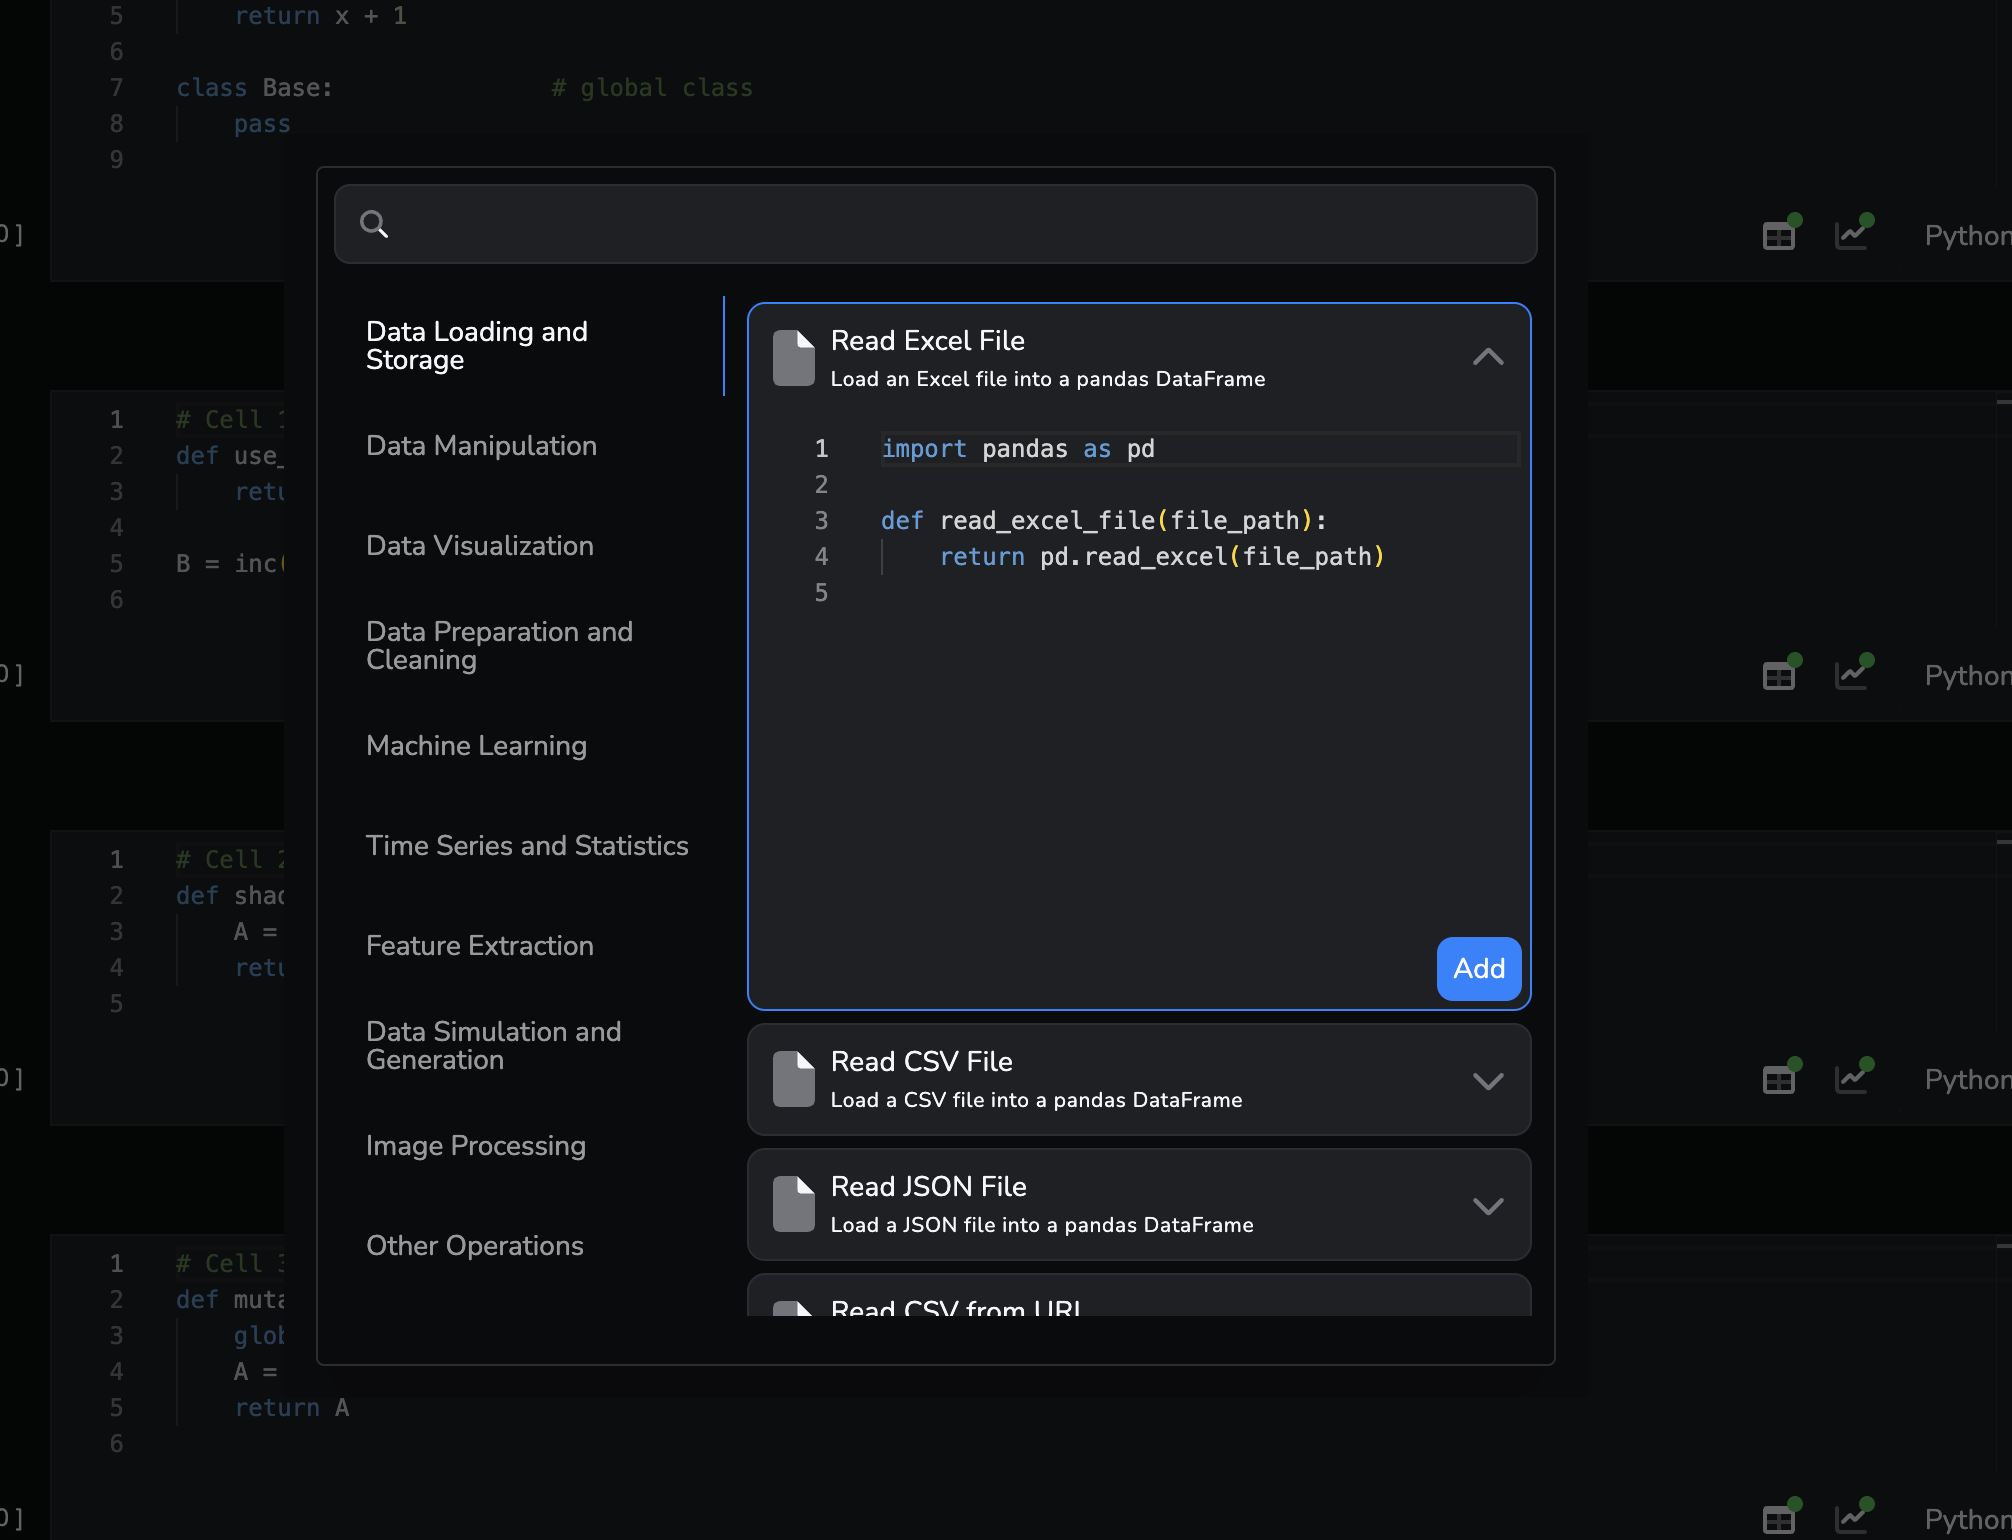Switch to the Data Manipulation category
Screen dimensions: 2012x1540
click(481, 446)
